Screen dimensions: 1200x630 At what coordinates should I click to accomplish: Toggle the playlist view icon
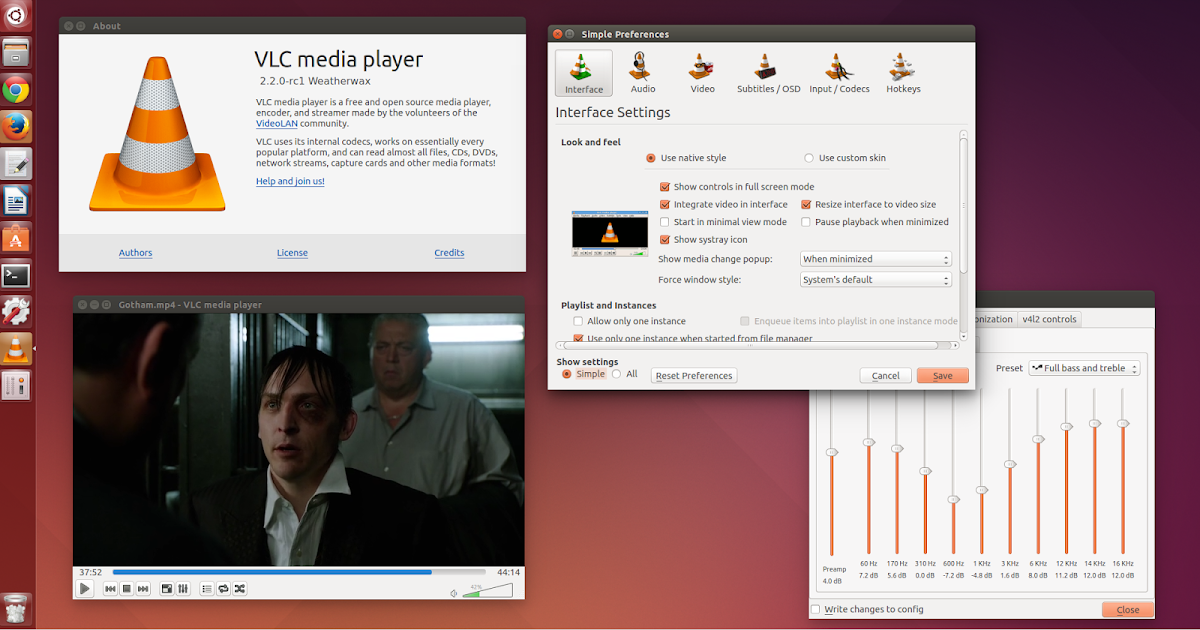(x=207, y=589)
